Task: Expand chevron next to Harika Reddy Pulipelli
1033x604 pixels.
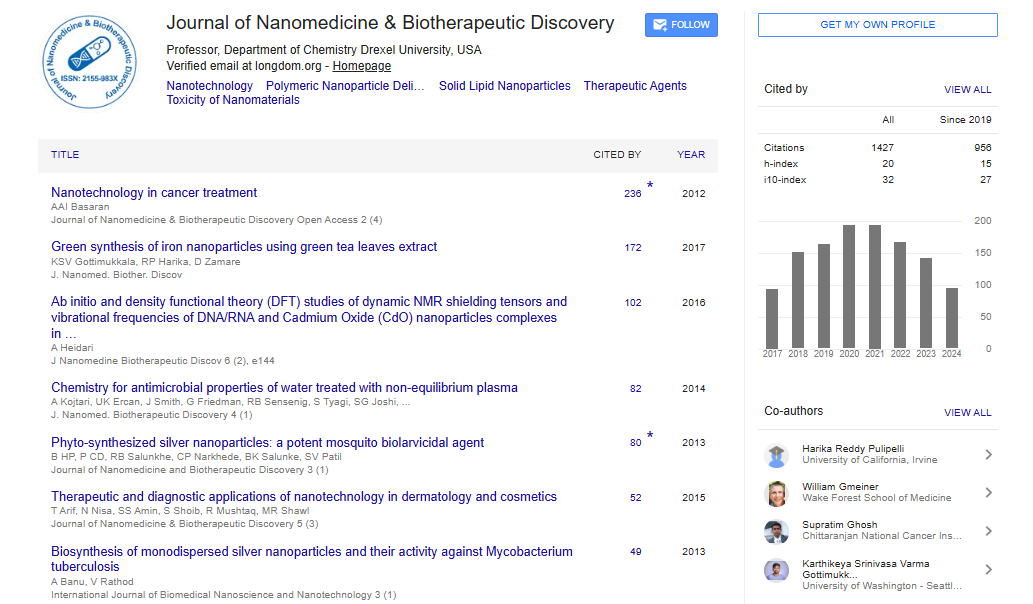Action: [988, 455]
